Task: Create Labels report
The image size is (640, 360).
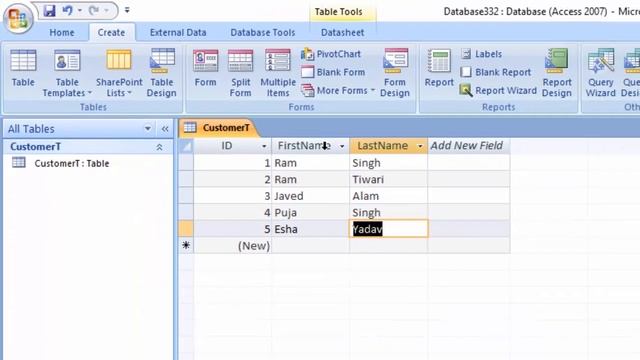Action: pyautogui.click(x=482, y=54)
